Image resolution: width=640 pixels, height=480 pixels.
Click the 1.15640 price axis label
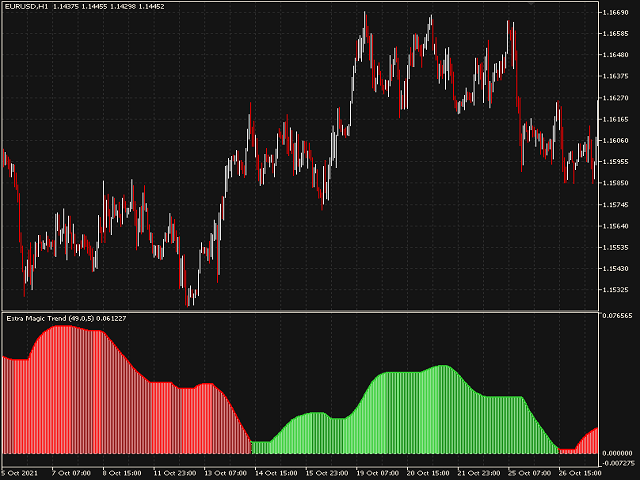pos(616,226)
